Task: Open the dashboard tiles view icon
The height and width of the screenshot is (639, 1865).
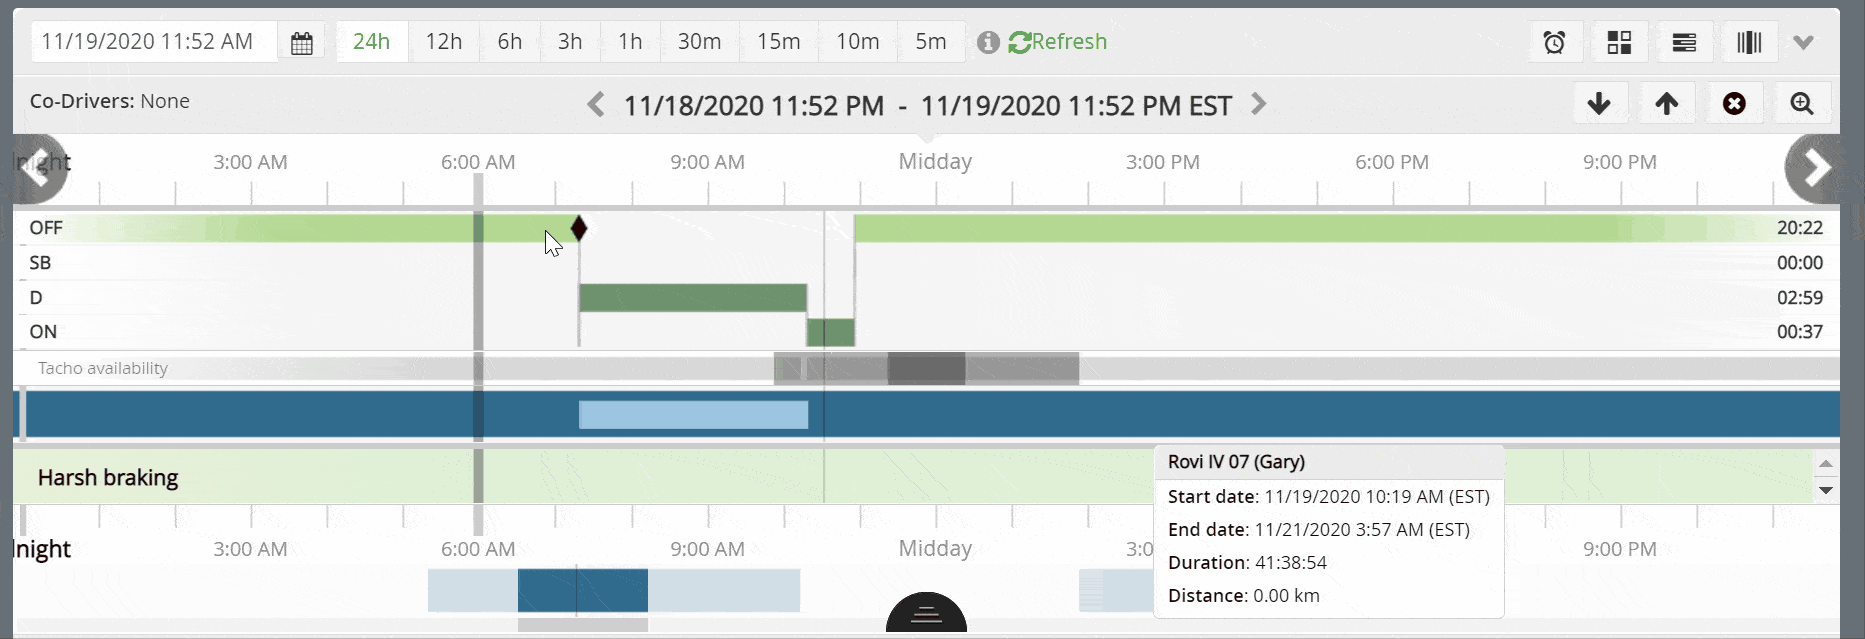Action: point(1619,42)
